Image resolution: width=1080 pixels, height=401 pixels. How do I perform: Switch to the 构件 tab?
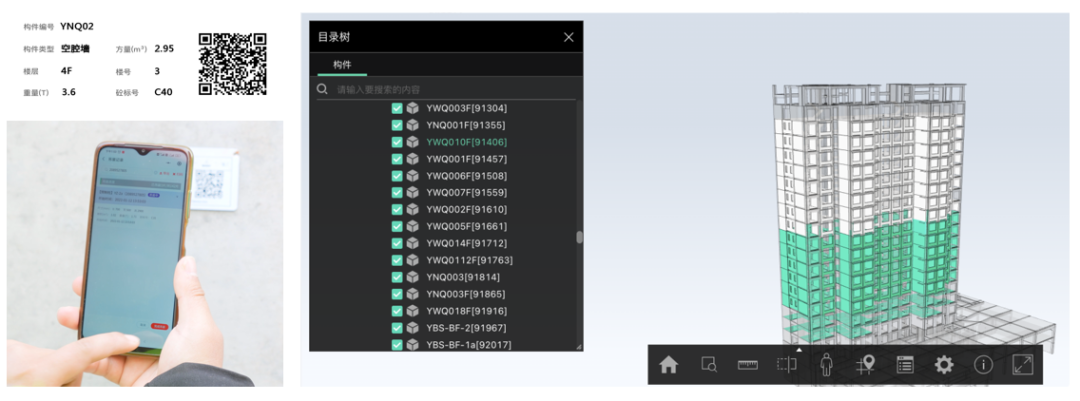[x=342, y=64]
